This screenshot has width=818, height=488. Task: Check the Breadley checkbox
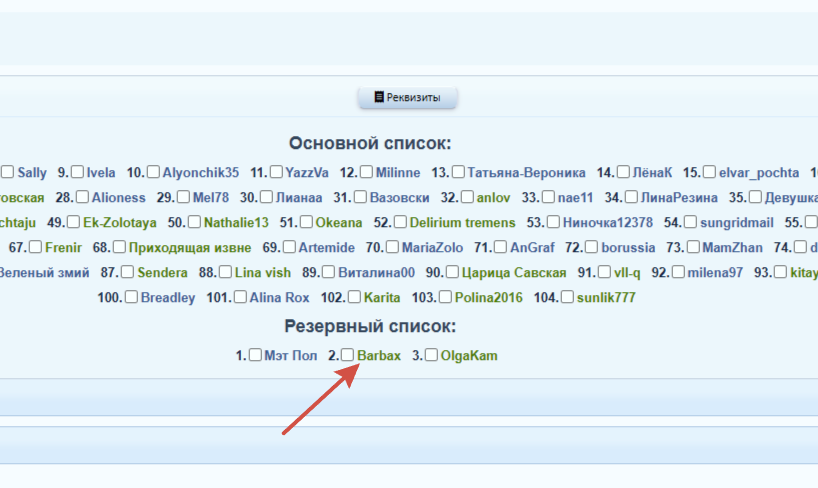[131, 297]
